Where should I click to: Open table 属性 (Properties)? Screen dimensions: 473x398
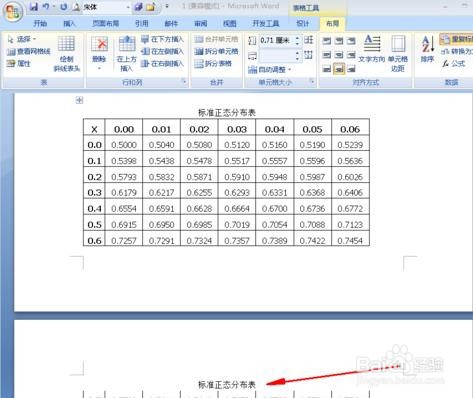pyautogui.click(x=19, y=63)
